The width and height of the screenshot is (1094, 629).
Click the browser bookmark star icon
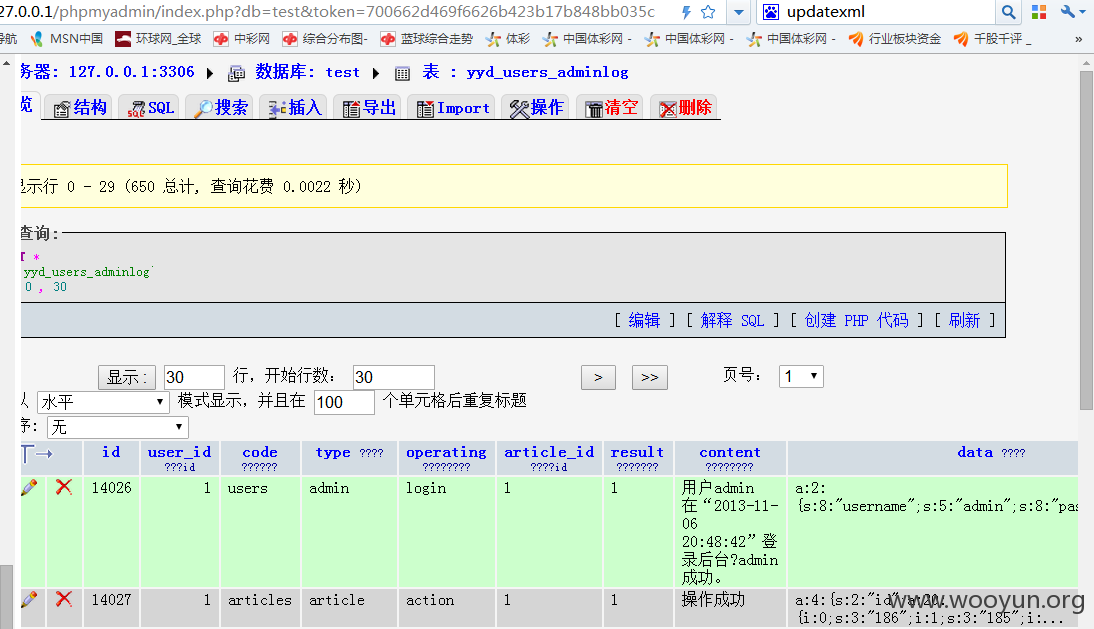[707, 12]
